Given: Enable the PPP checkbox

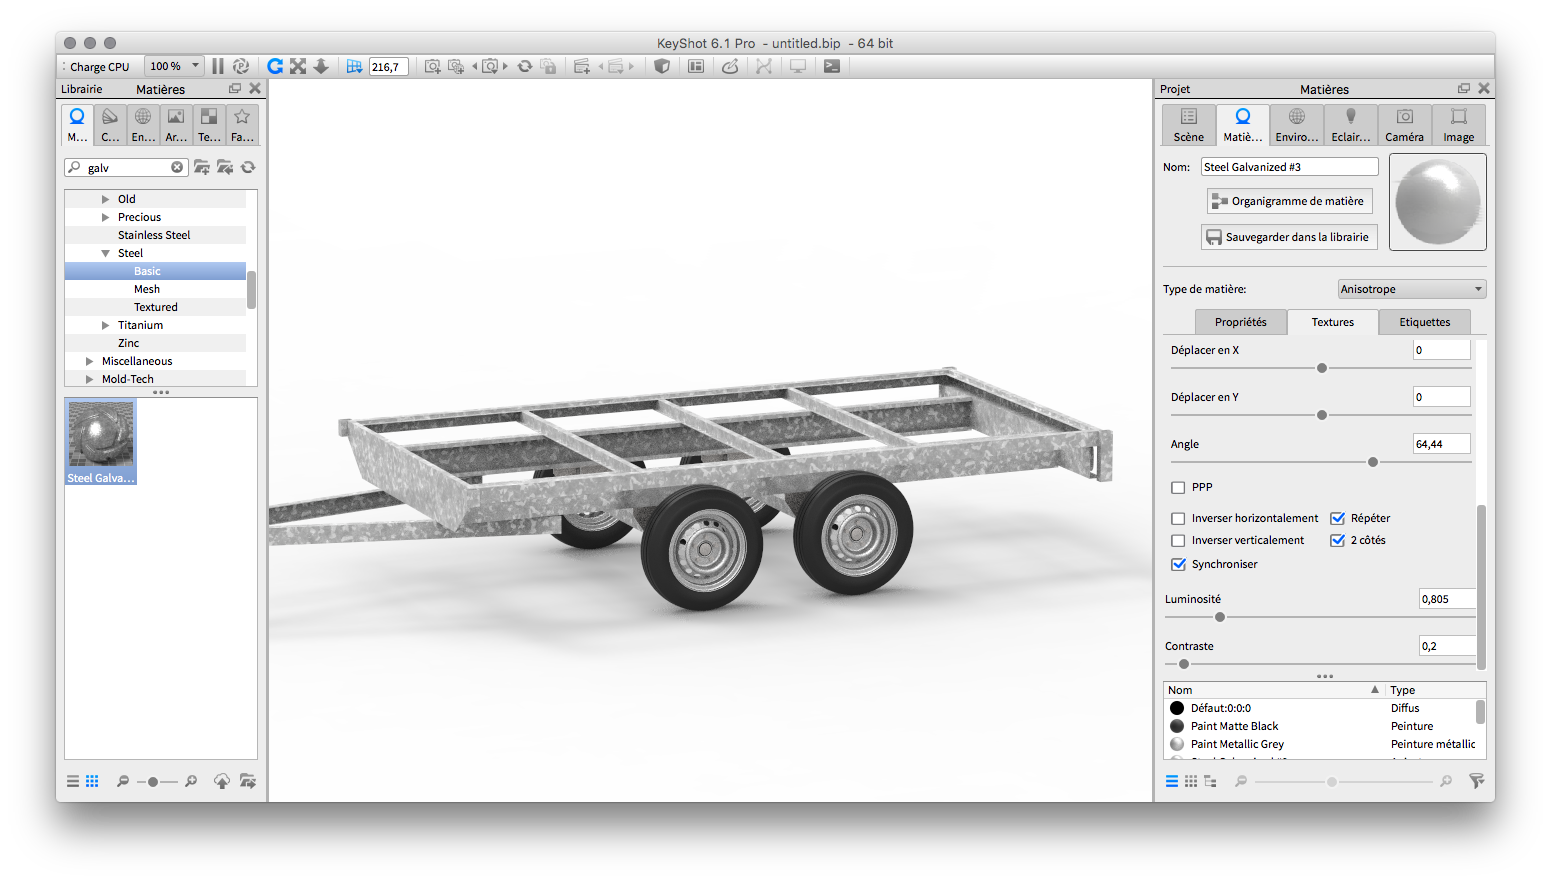Looking at the screenshot, I should [x=1178, y=488].
